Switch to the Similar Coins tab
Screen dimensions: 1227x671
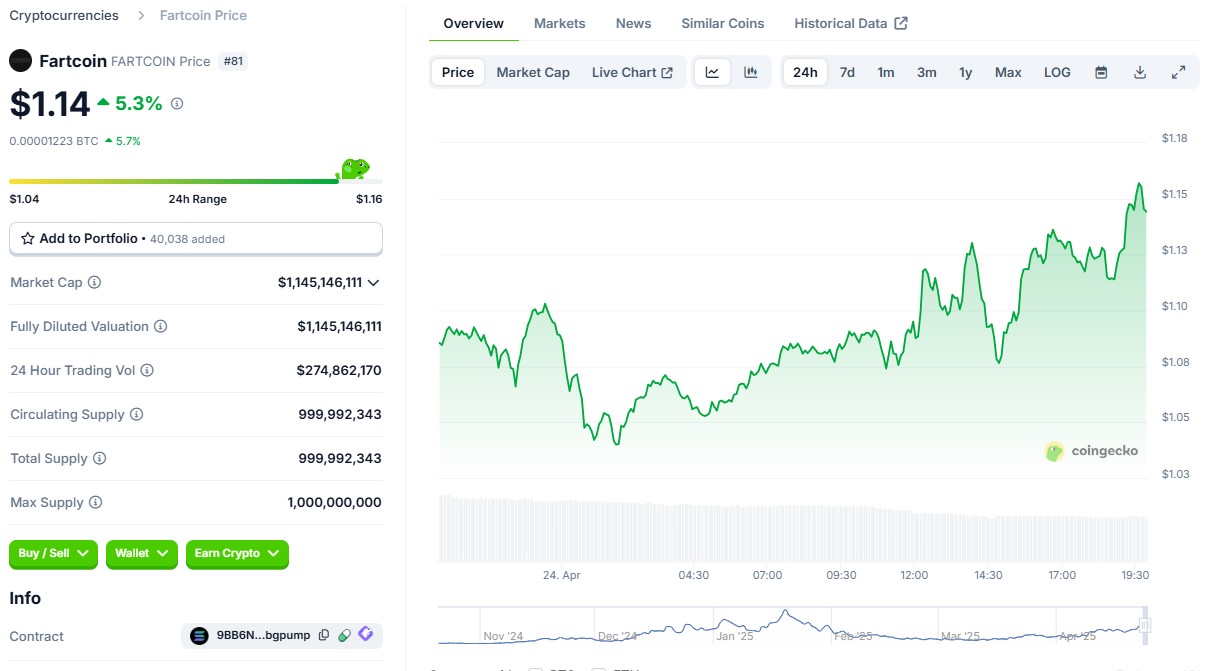point(723,23)
